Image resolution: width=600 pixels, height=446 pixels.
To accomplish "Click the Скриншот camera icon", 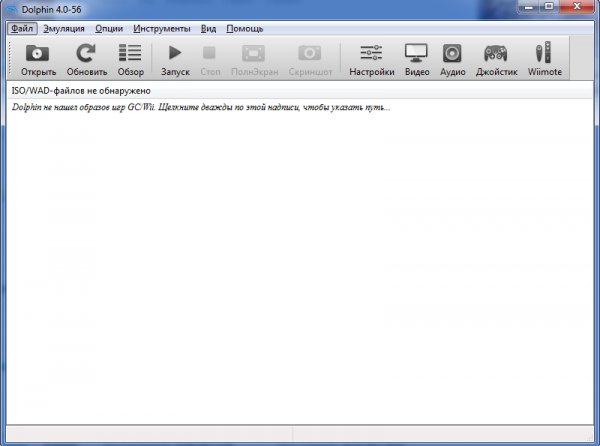I will 310,53.
